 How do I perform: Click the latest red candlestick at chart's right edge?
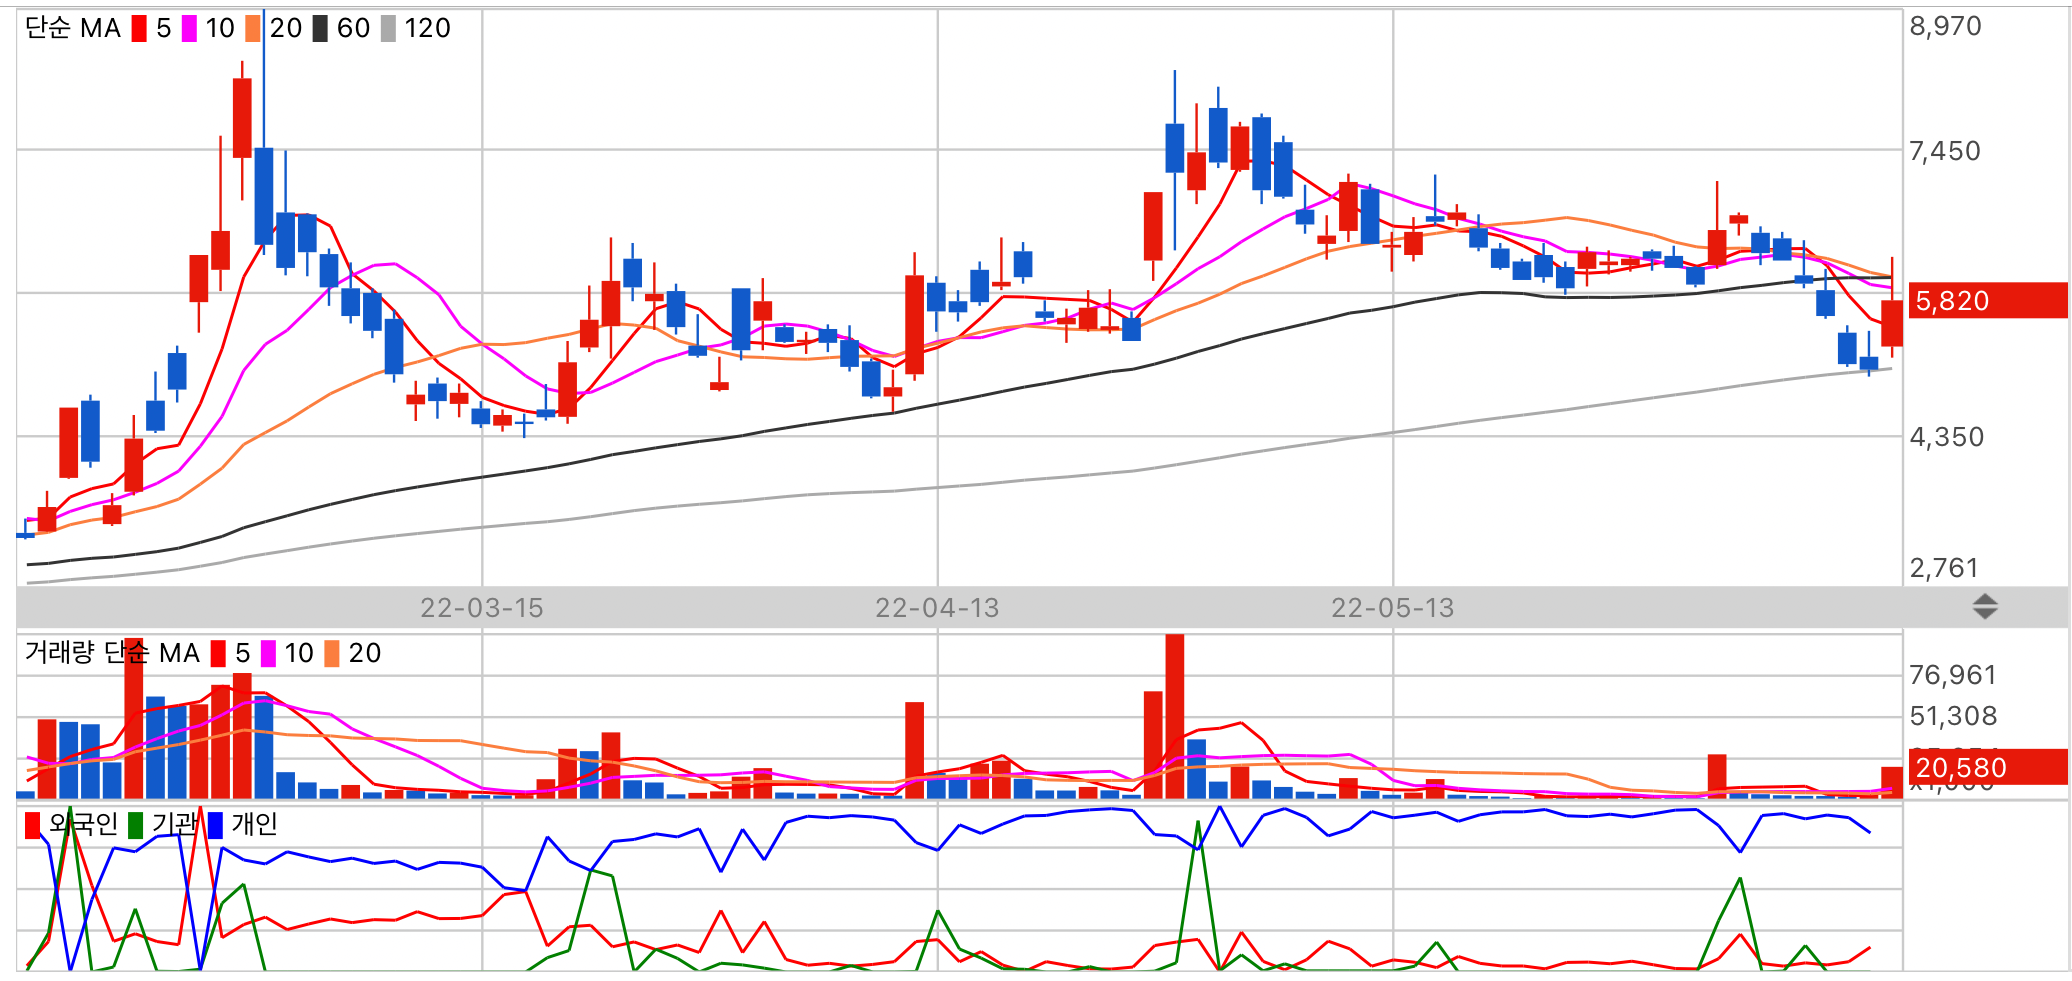pyautogui.click(x=1892, y=323)
